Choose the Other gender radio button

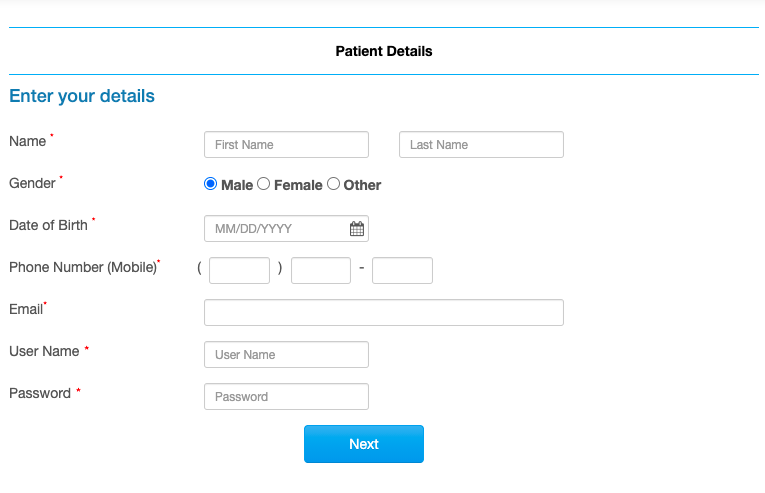pyautogui.click(x=333, y=184)
